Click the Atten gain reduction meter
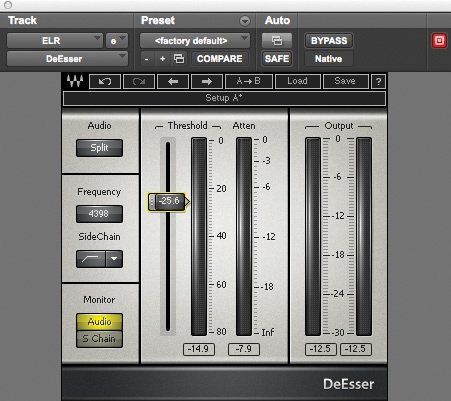The height and width of the screenshot is (401, 451). pos(244,236)
